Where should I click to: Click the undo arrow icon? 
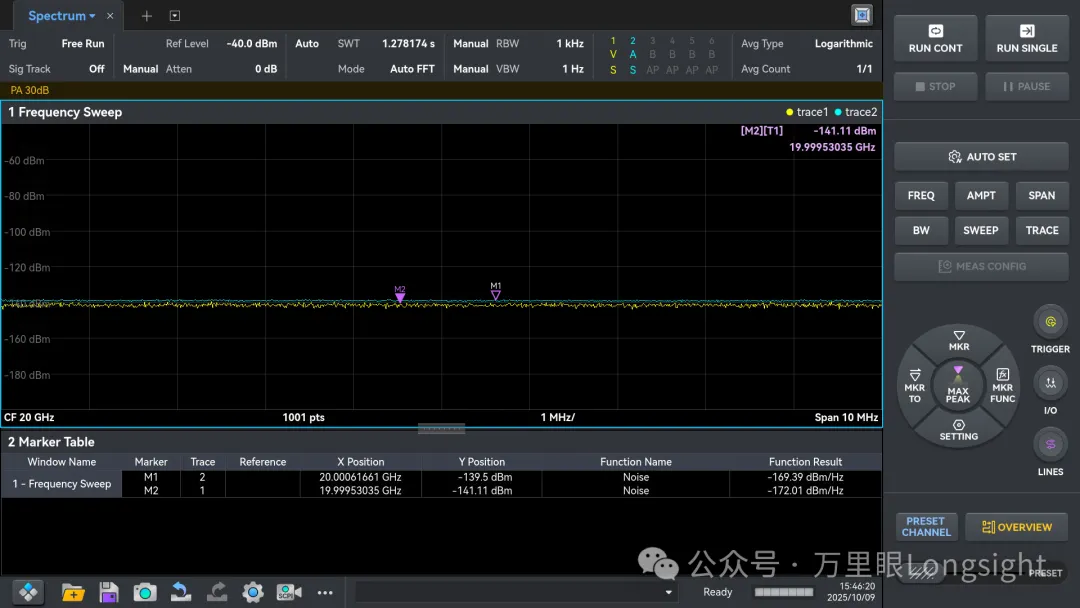[x=180, y=592]
